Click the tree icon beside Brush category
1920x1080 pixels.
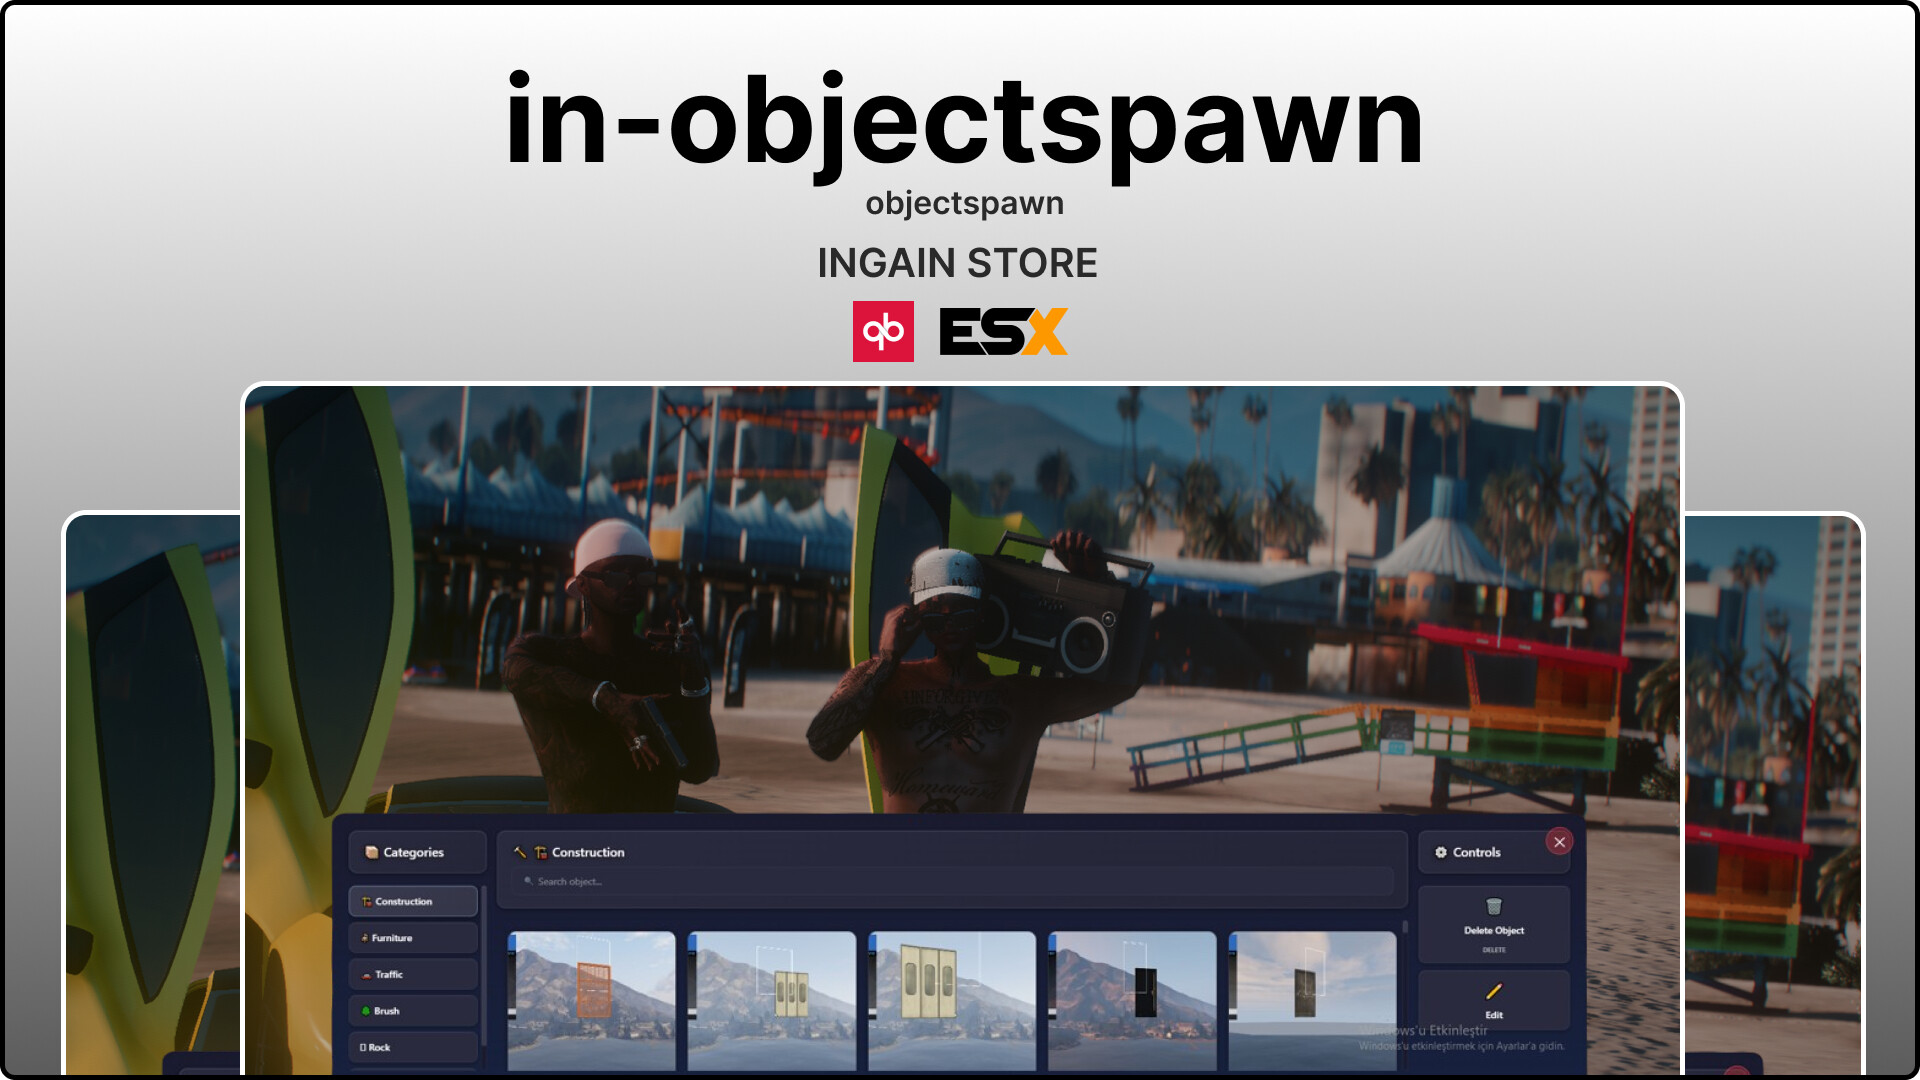366,1011
